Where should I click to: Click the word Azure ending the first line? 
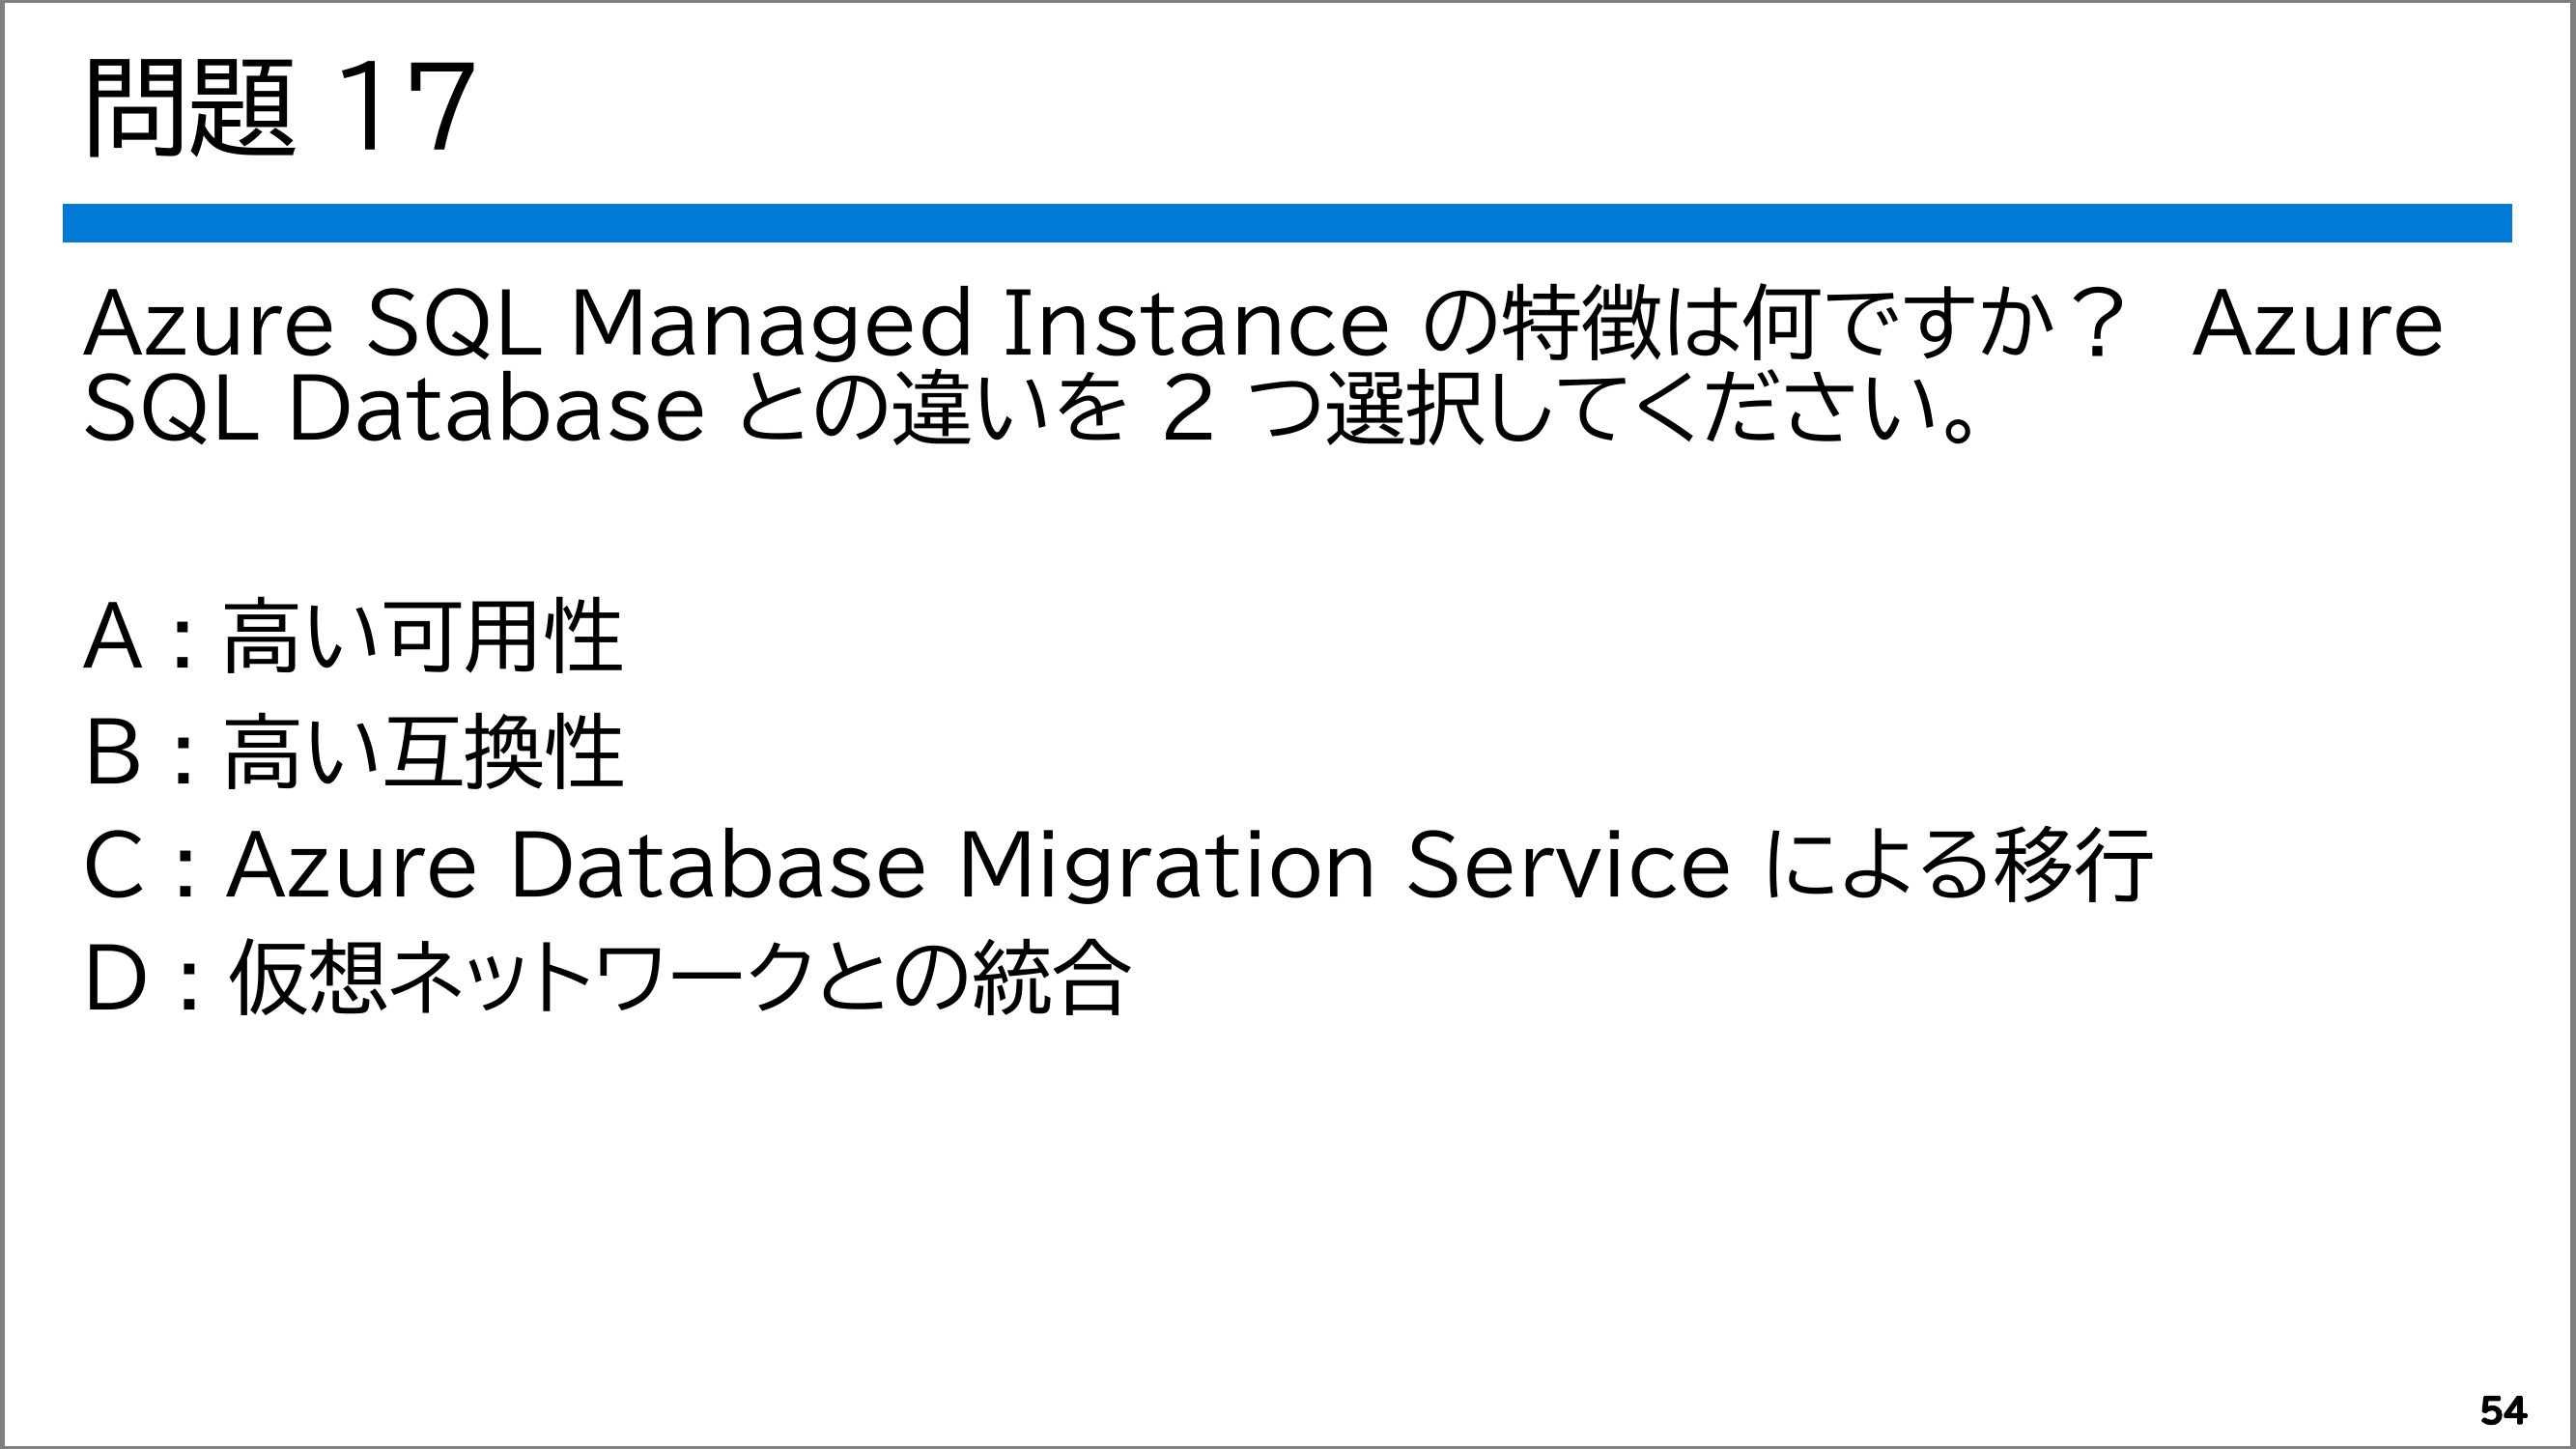pos(2316,323)
